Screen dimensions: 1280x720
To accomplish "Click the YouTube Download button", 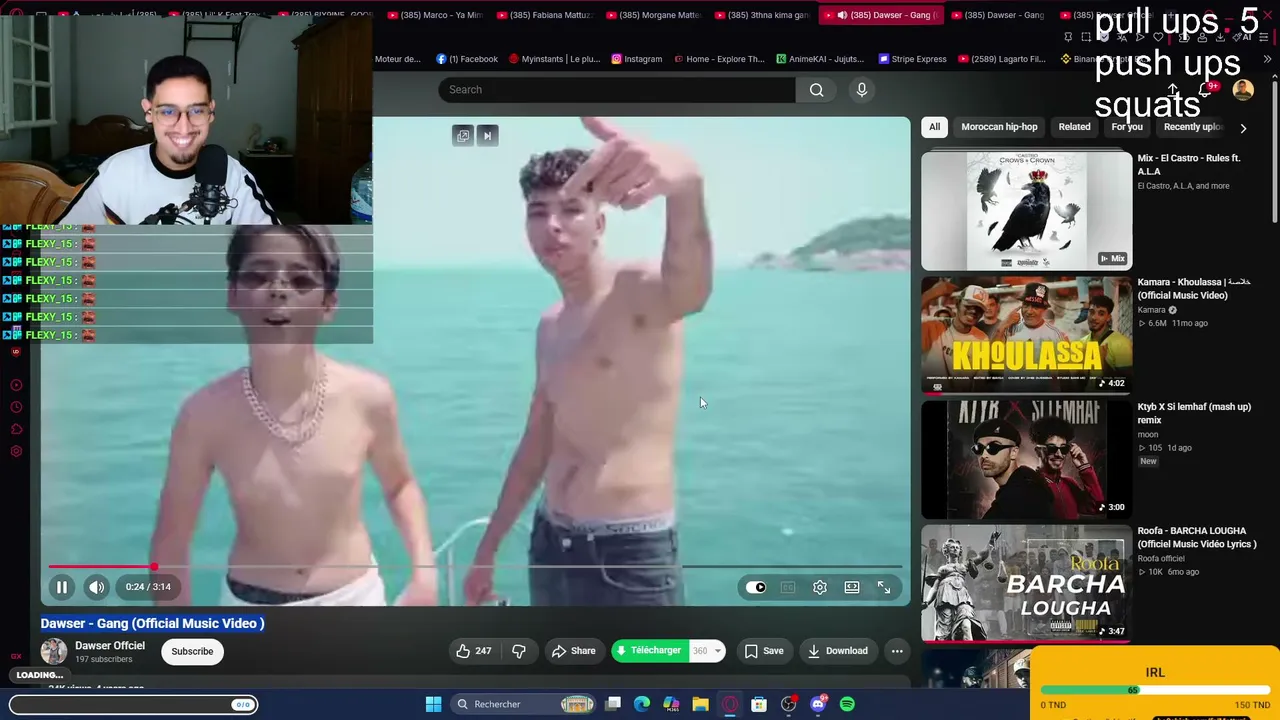I will coord(838,651).
